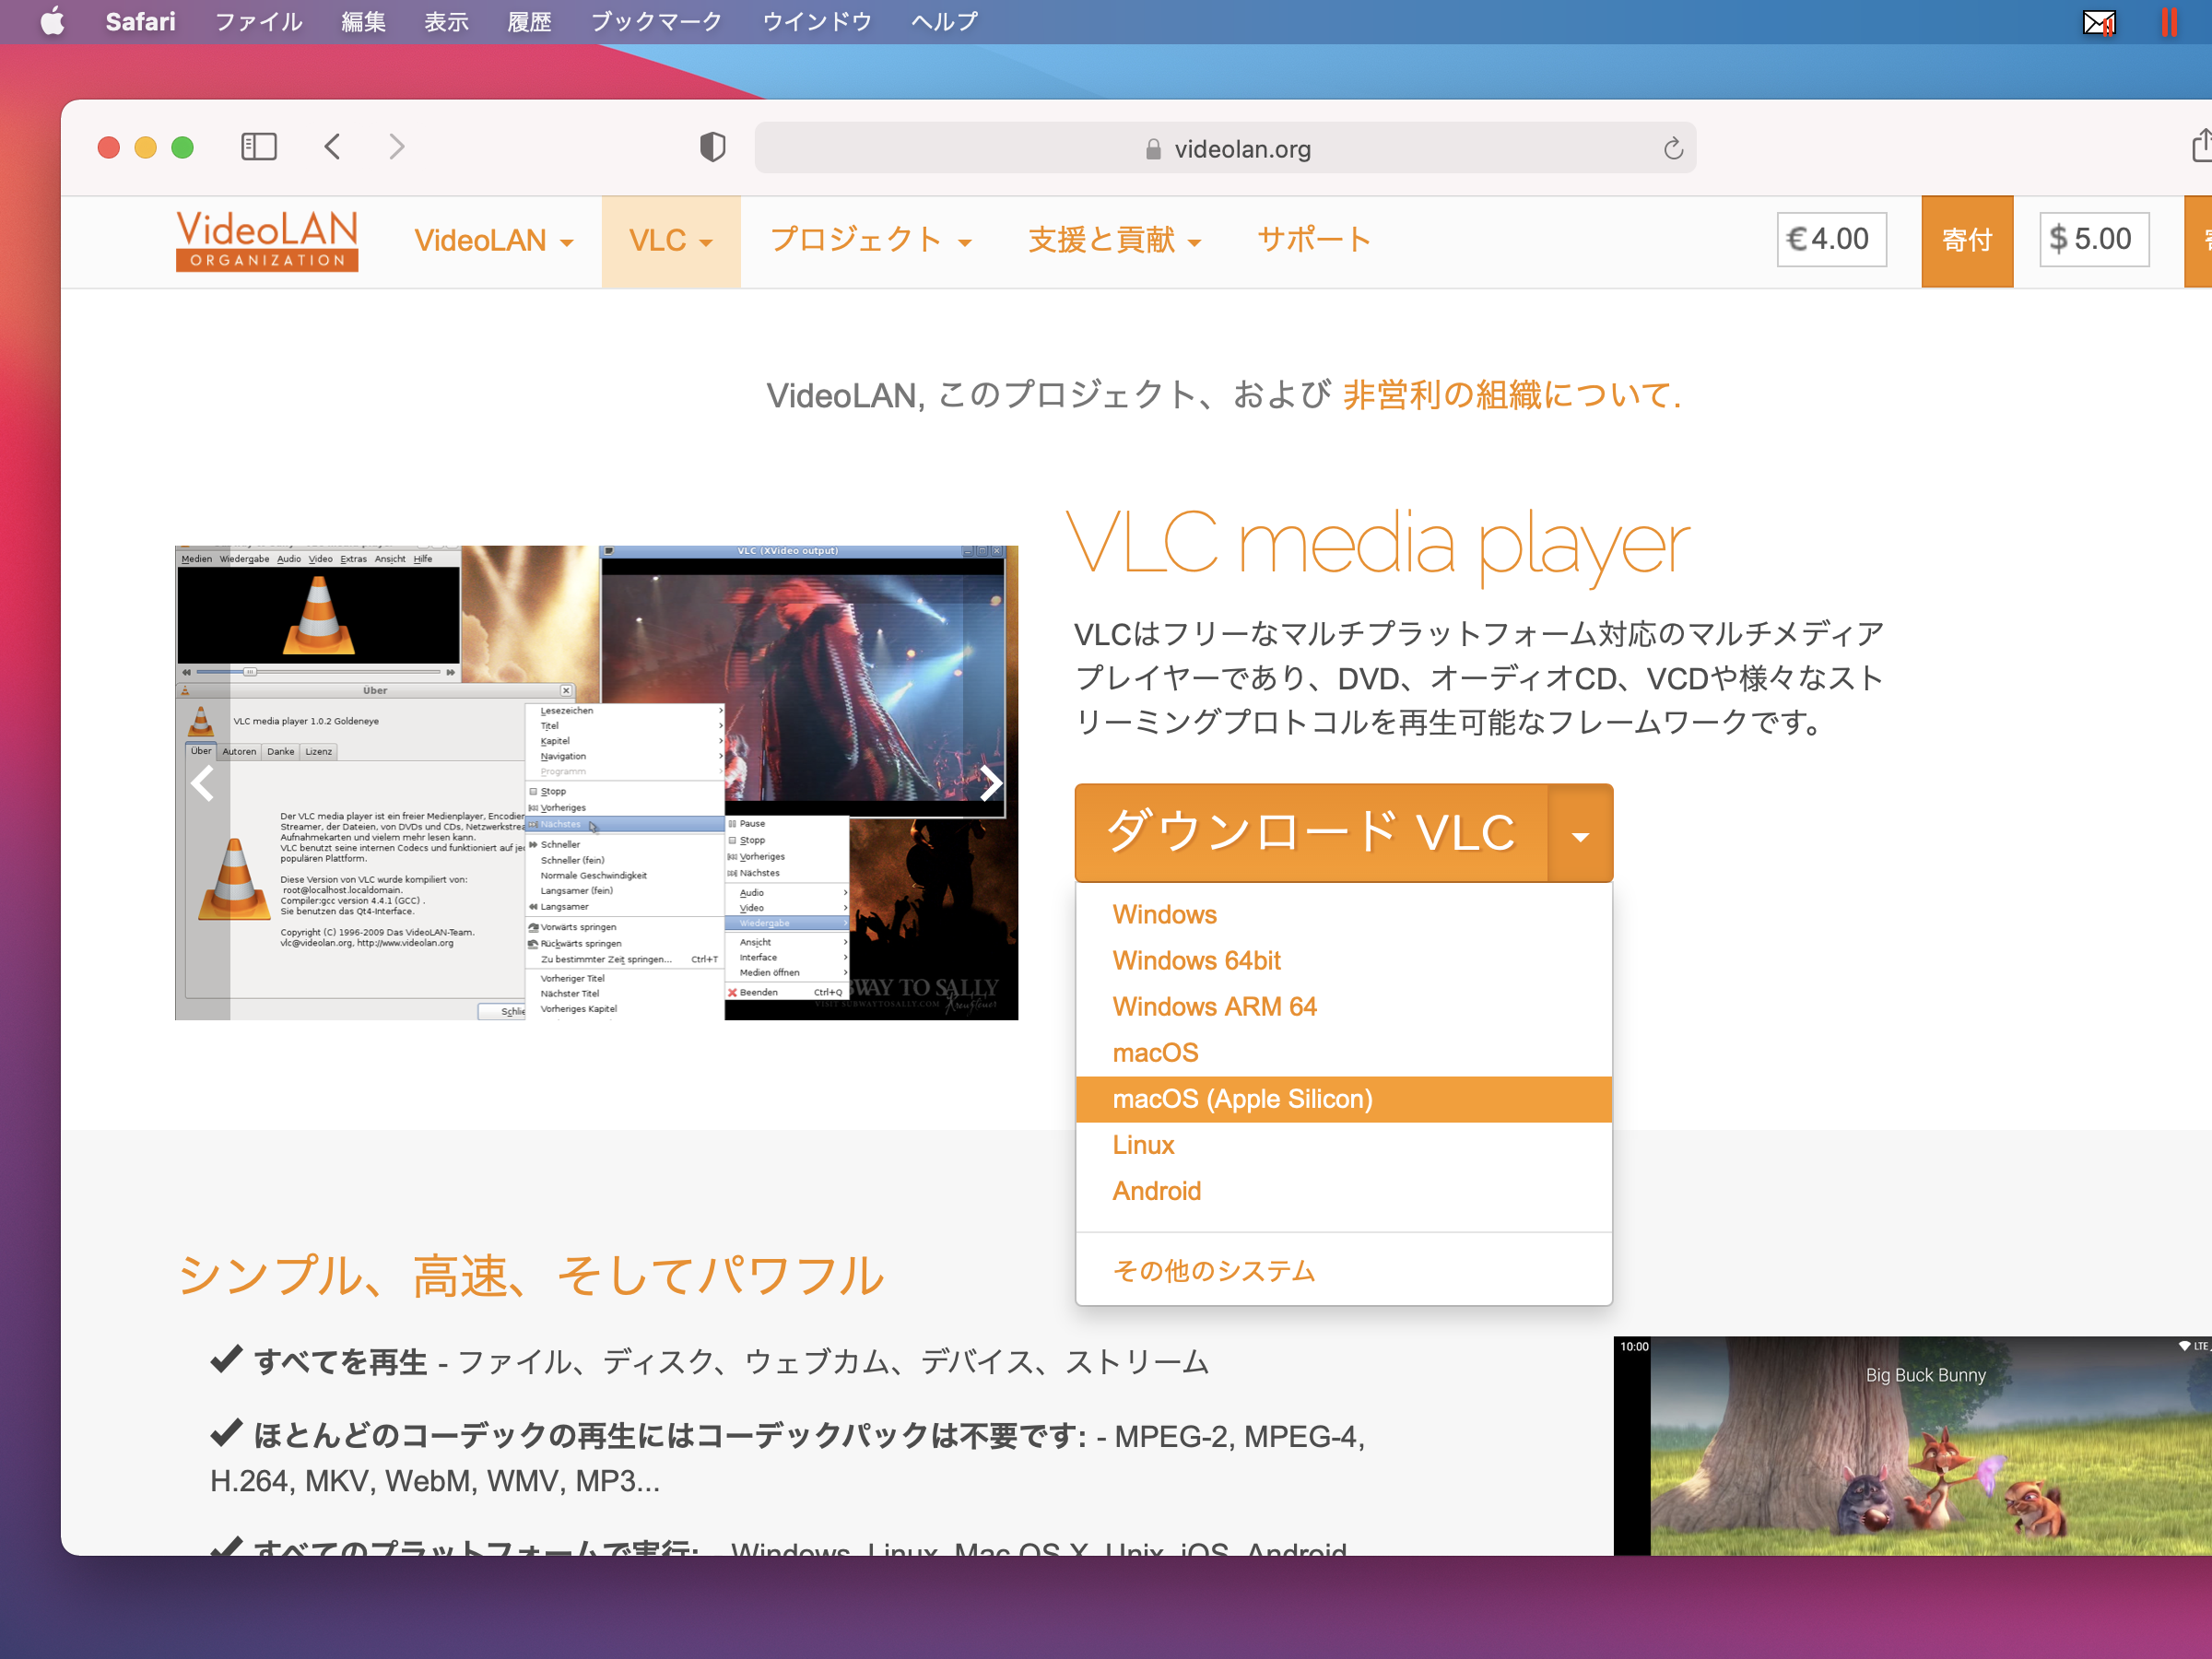2212x1659 pixels.
Task: Click the forward navigation arrow
Action: point(396,146)
